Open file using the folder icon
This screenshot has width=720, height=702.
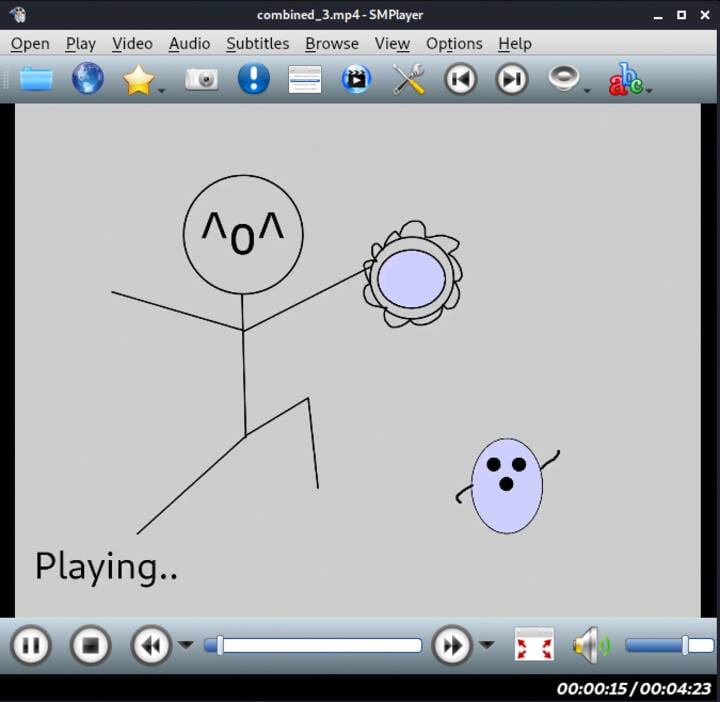click(36, 79)
